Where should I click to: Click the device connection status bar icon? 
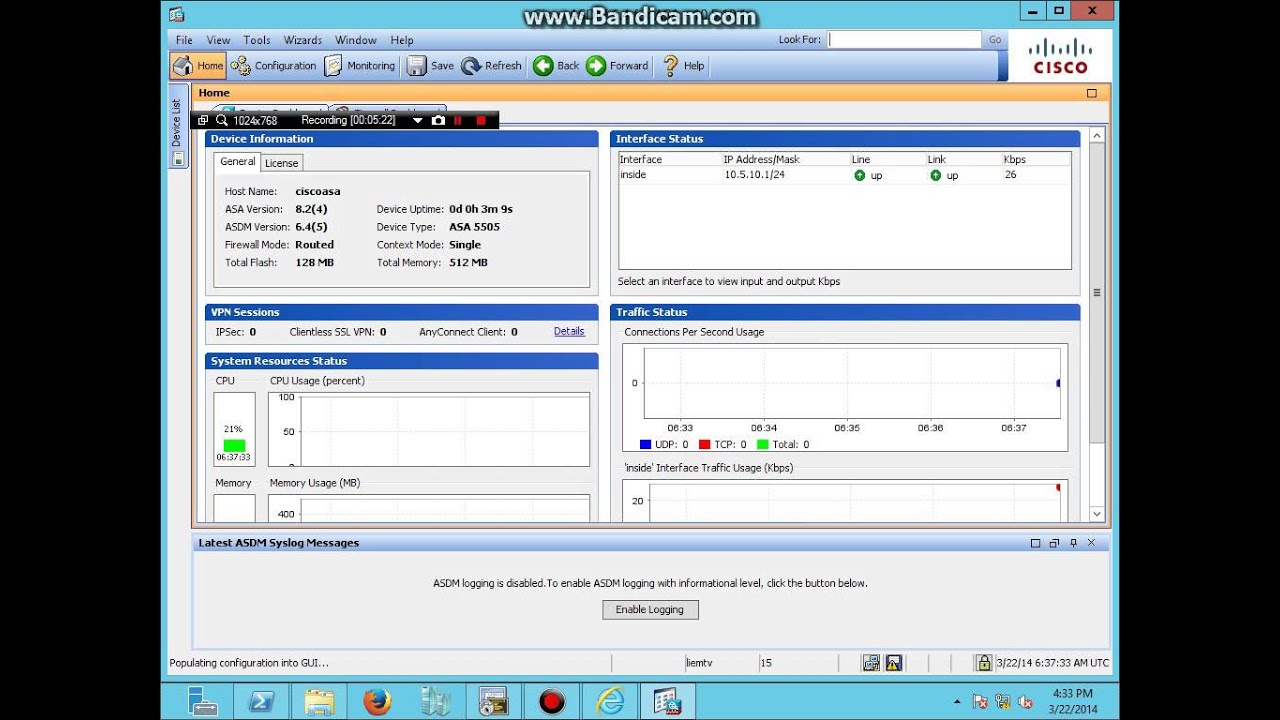tap(871, 663)
